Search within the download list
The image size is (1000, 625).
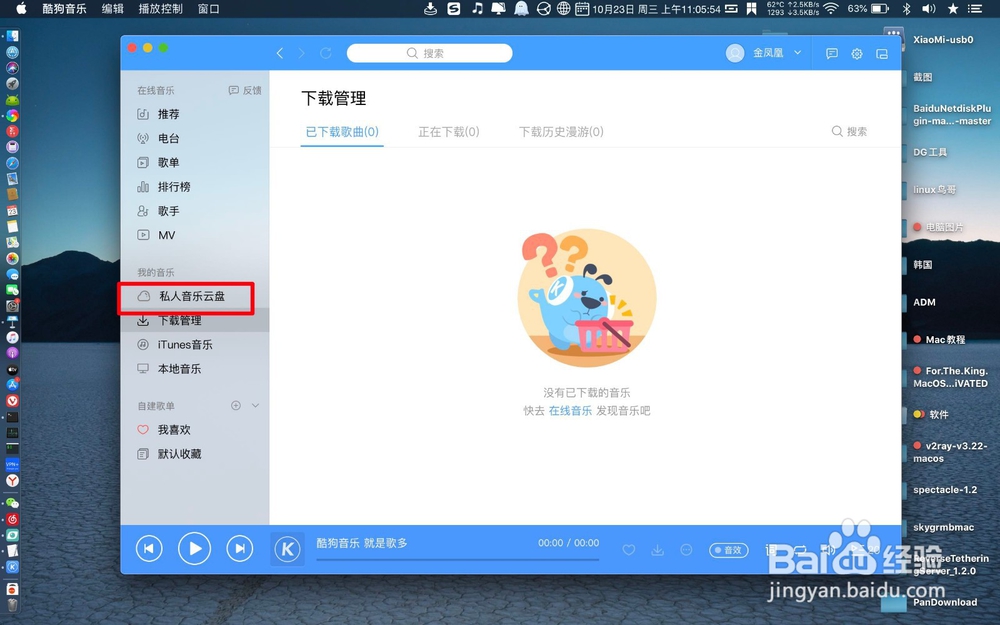(849, 131)
